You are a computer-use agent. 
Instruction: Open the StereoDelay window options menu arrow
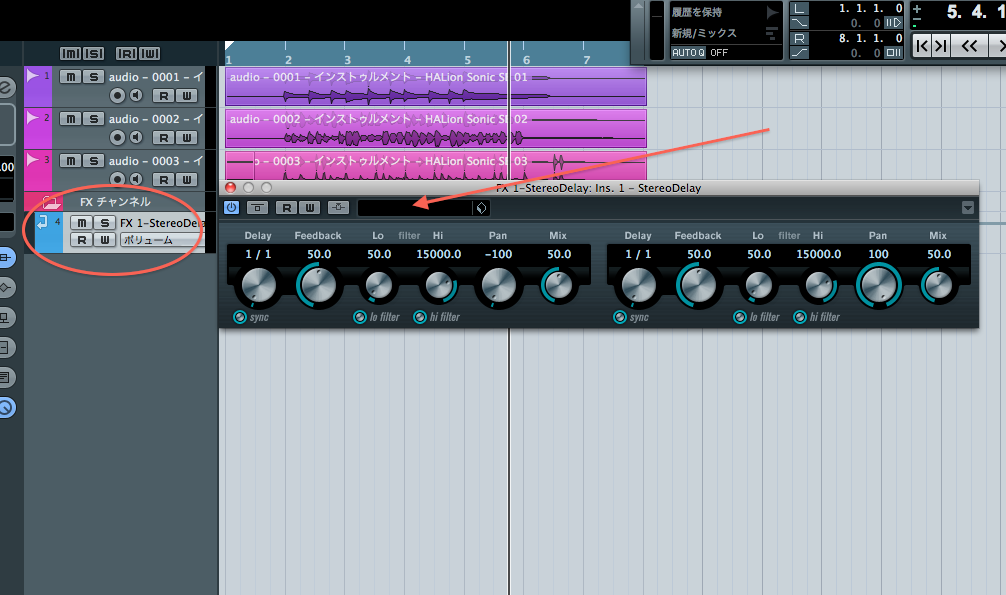pyautogui.click(x=968, y=207)
